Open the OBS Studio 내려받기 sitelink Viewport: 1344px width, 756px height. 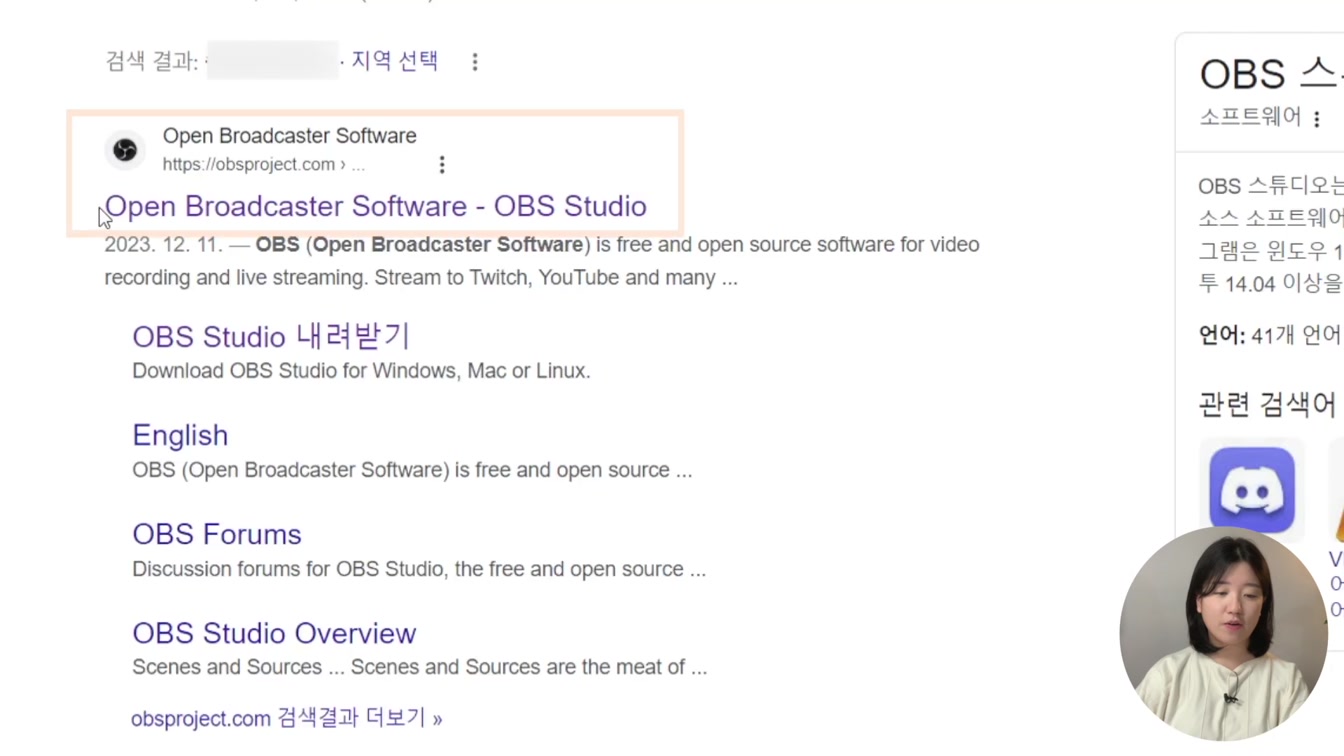271,336
